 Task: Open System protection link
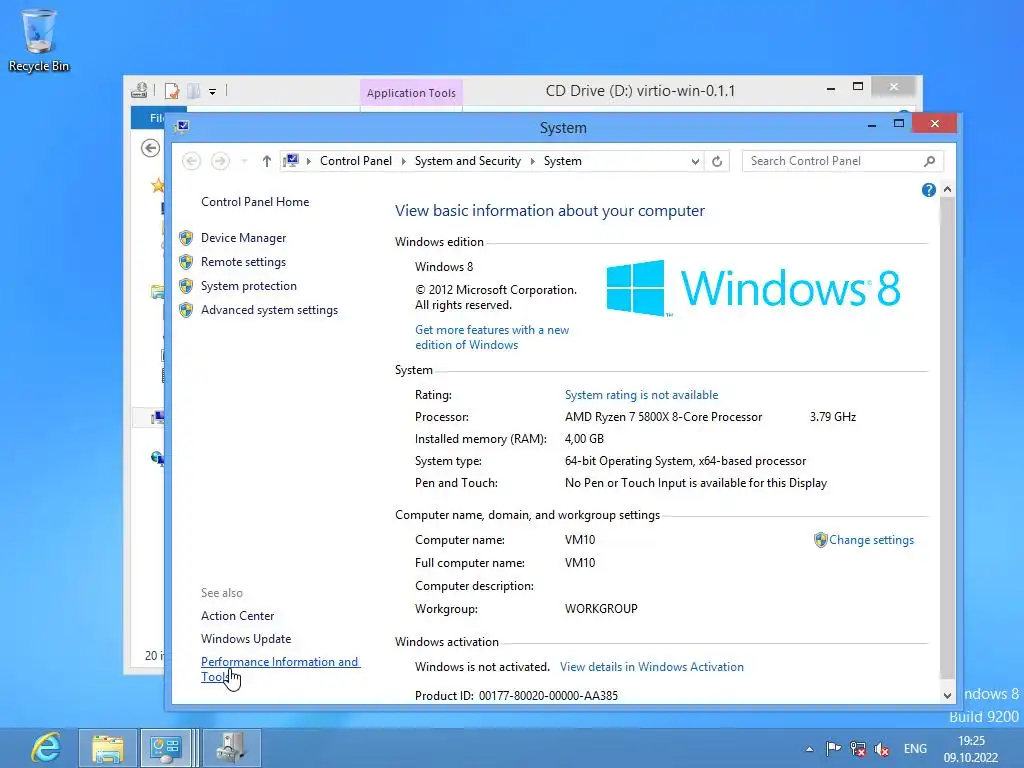click(248, 286)
